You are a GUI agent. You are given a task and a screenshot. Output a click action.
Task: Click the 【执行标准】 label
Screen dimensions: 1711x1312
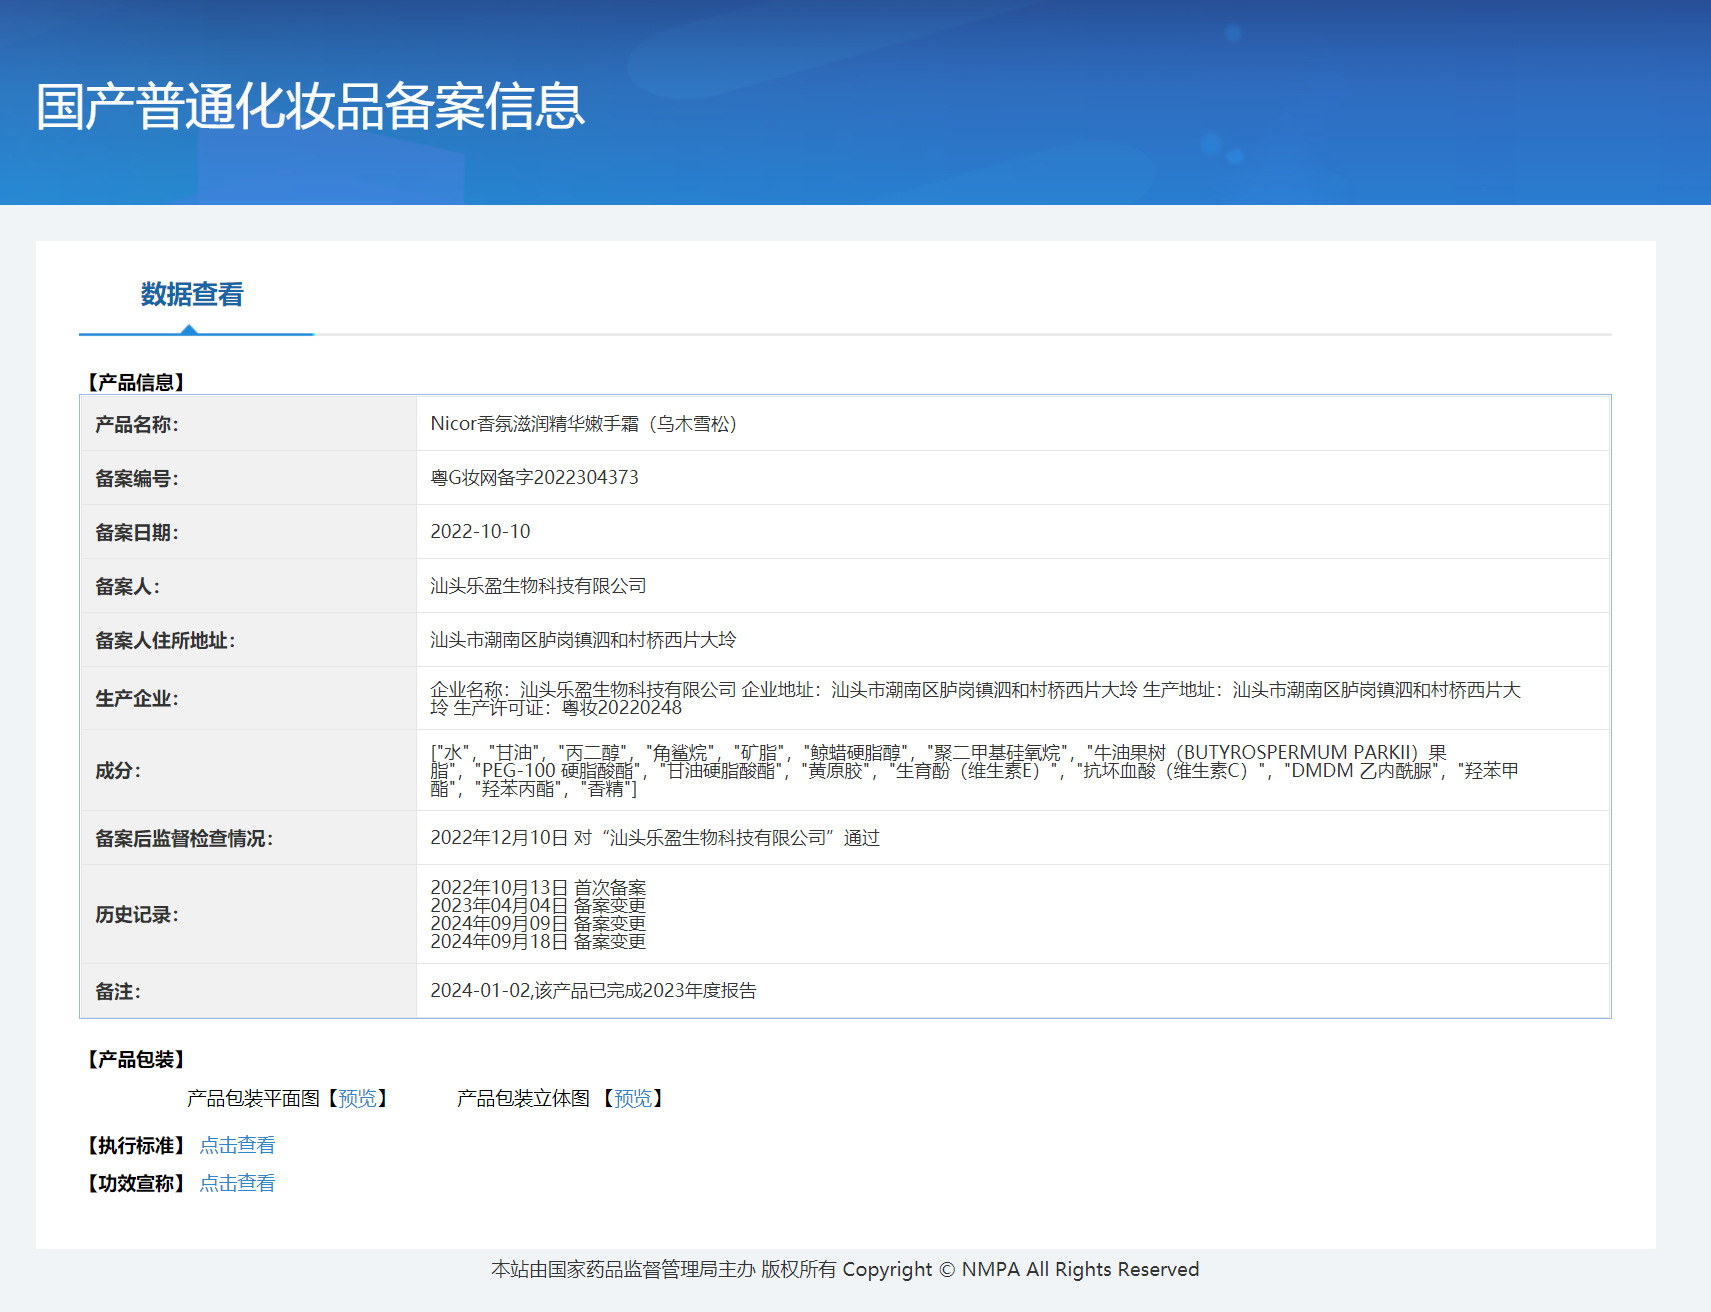[x=135, y=1145]
